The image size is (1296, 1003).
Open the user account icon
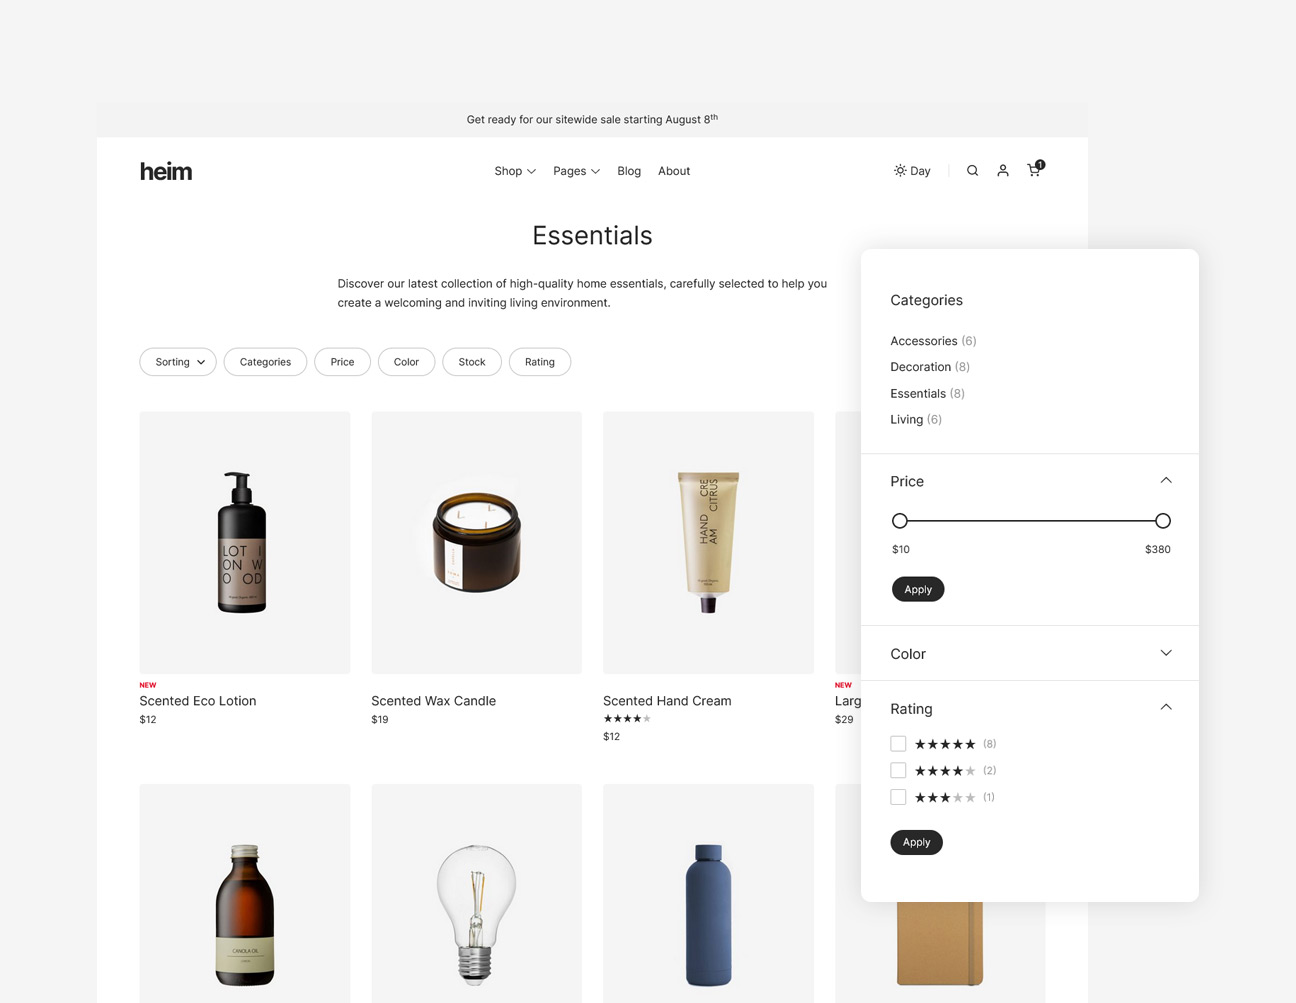(x=1002, y=171)
